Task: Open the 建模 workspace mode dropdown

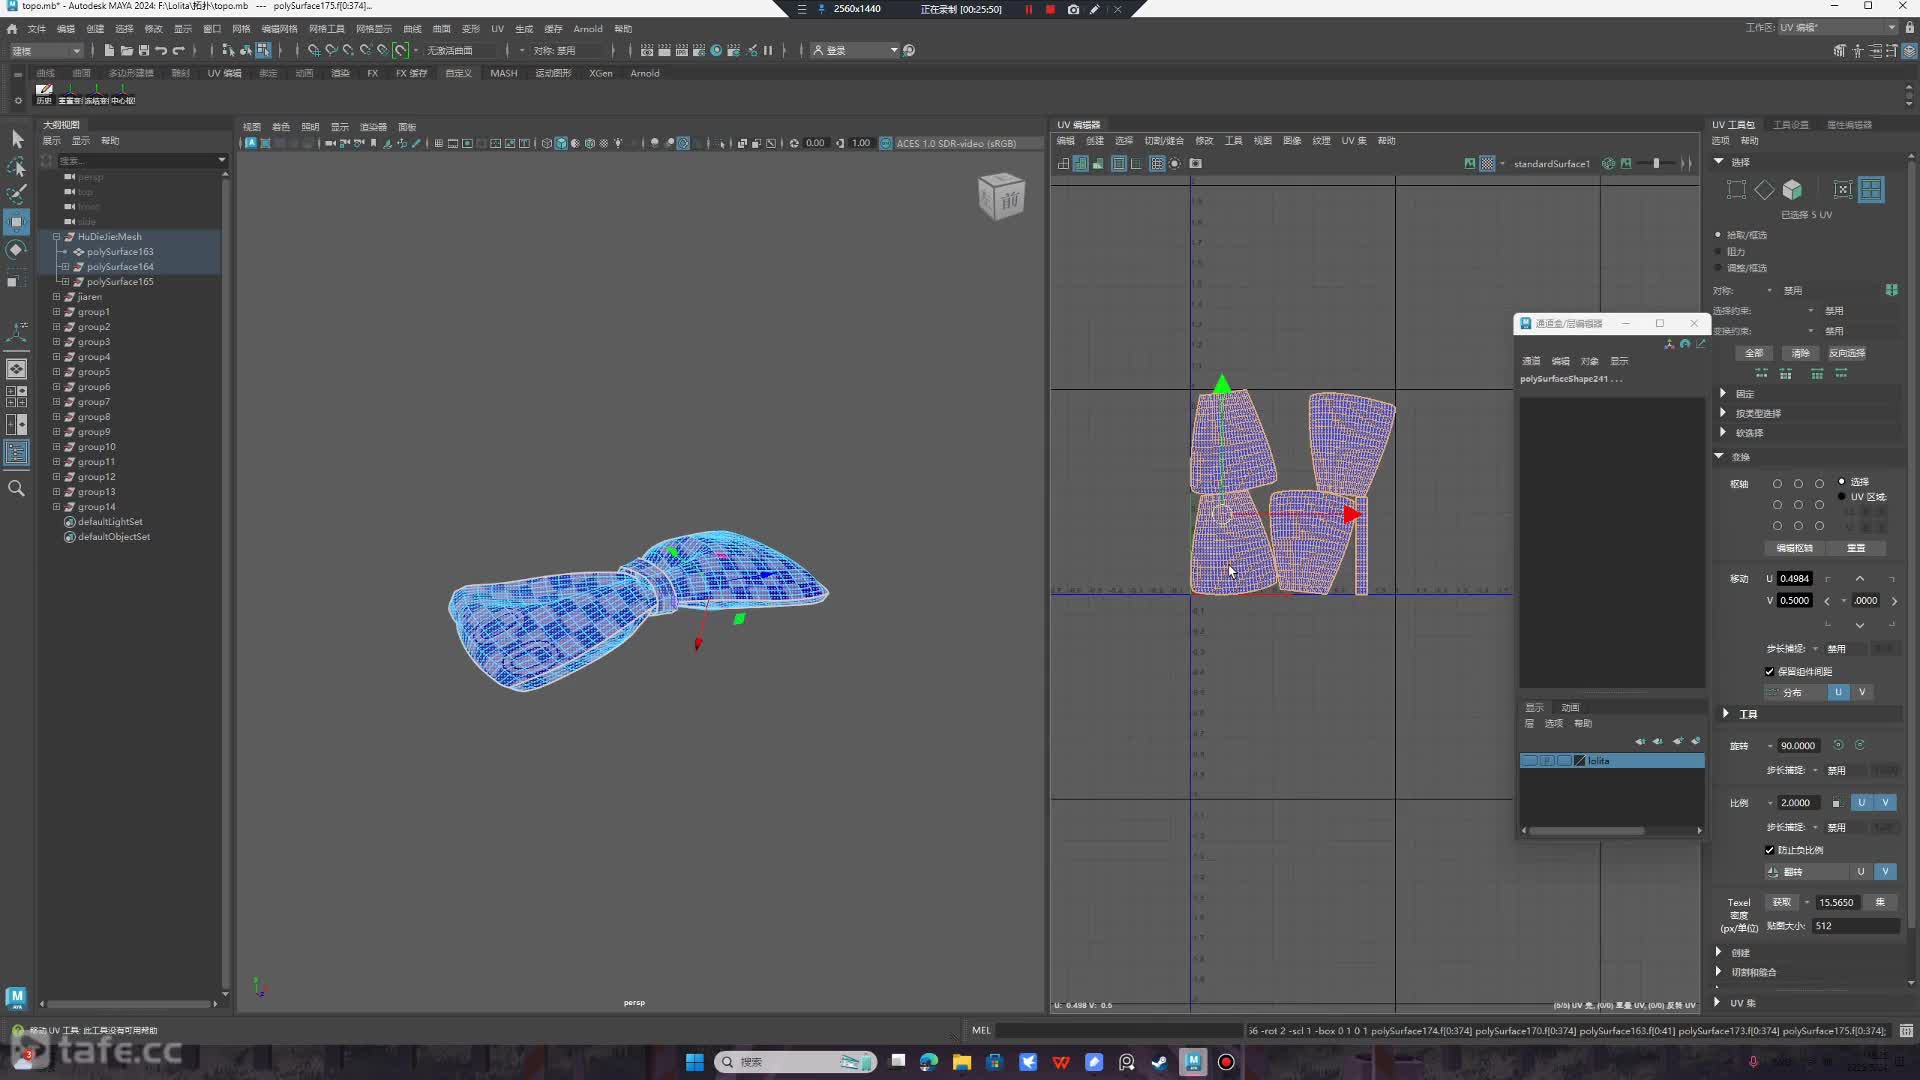Action: (x=46, y=50)
